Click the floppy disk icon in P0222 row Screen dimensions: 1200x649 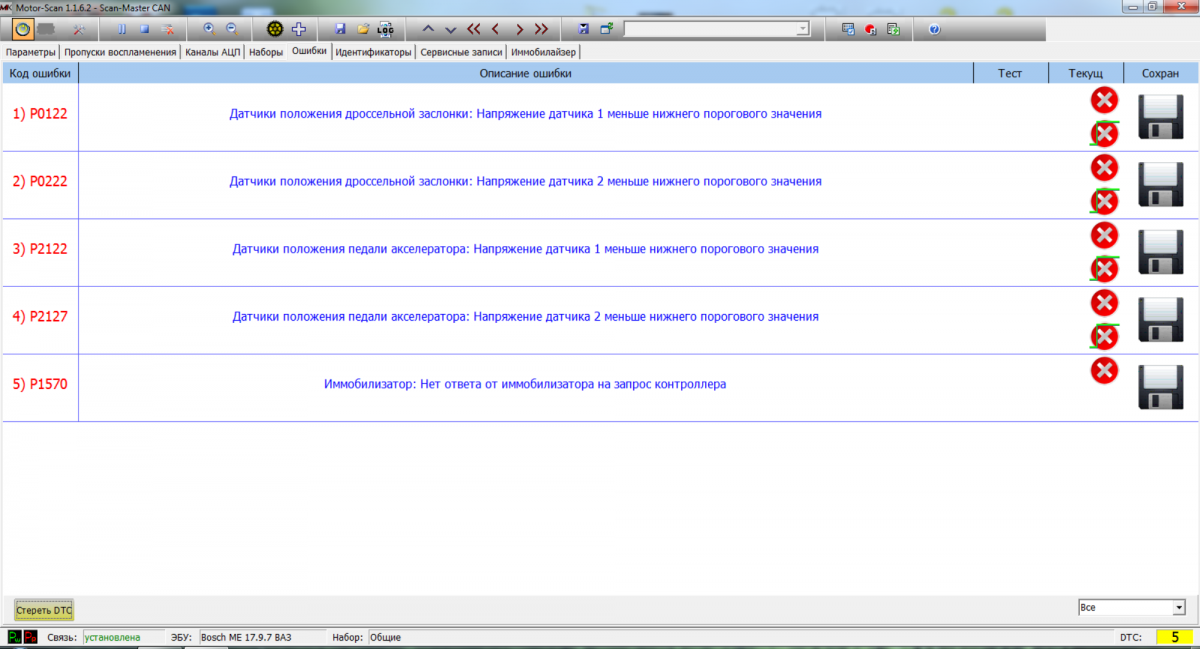(x=1161, y=184)
